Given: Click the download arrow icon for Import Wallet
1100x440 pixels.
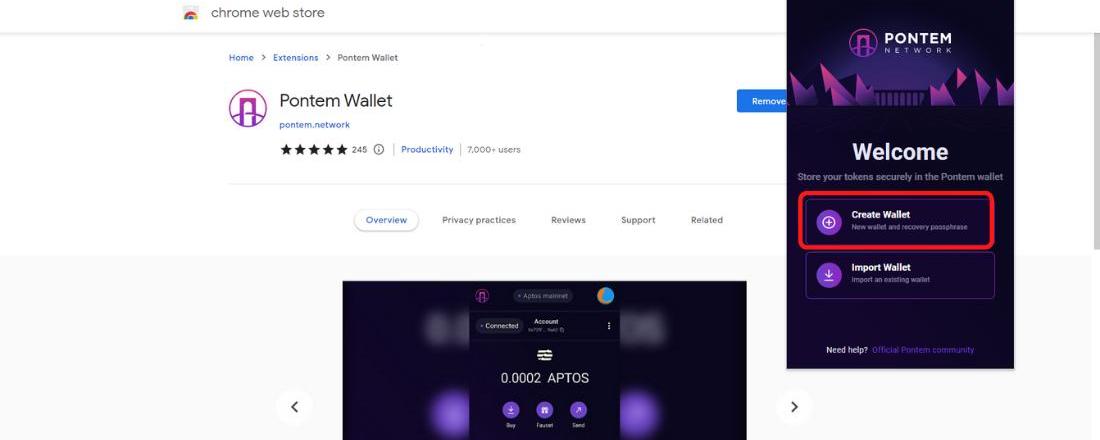Looking at the screenshot, I should 829,275.
